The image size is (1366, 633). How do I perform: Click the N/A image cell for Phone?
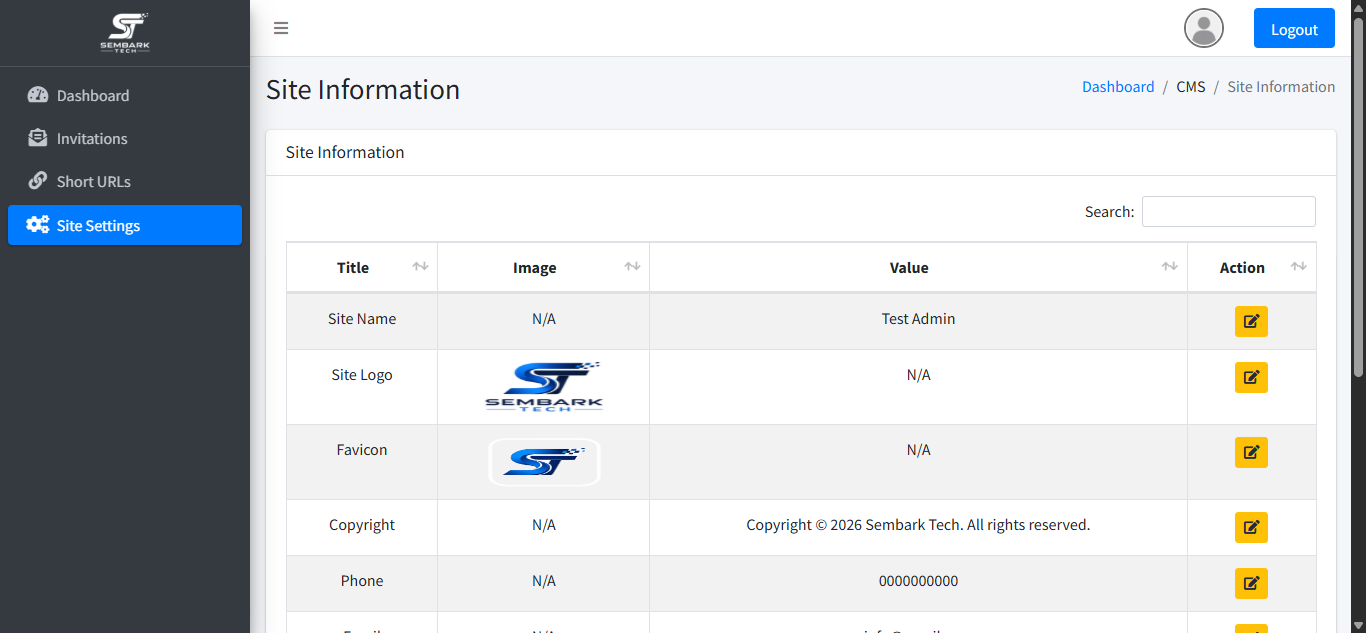pos(544,581)
